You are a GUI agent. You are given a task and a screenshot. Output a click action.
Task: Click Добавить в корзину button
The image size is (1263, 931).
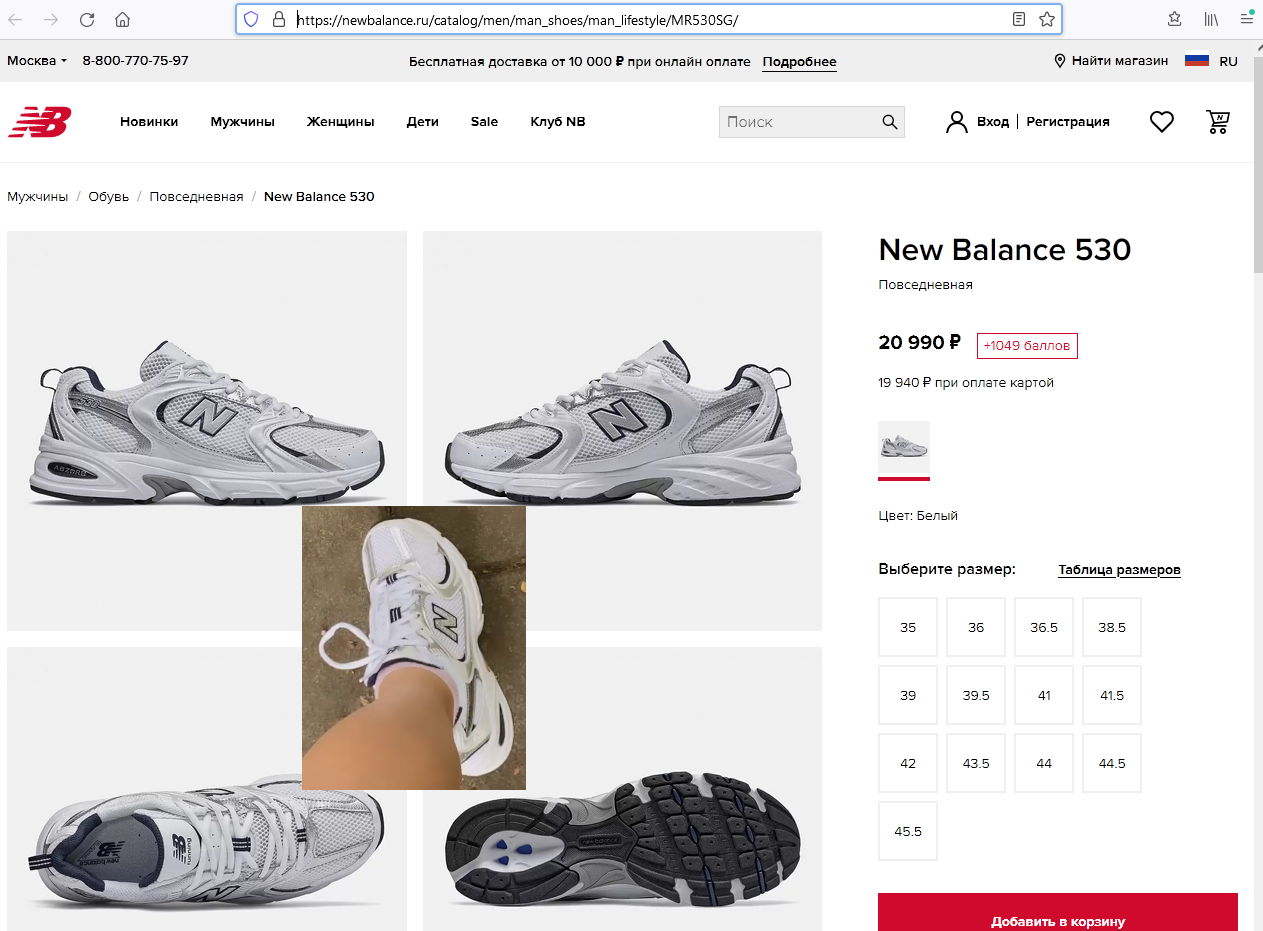coord(1058,912)
